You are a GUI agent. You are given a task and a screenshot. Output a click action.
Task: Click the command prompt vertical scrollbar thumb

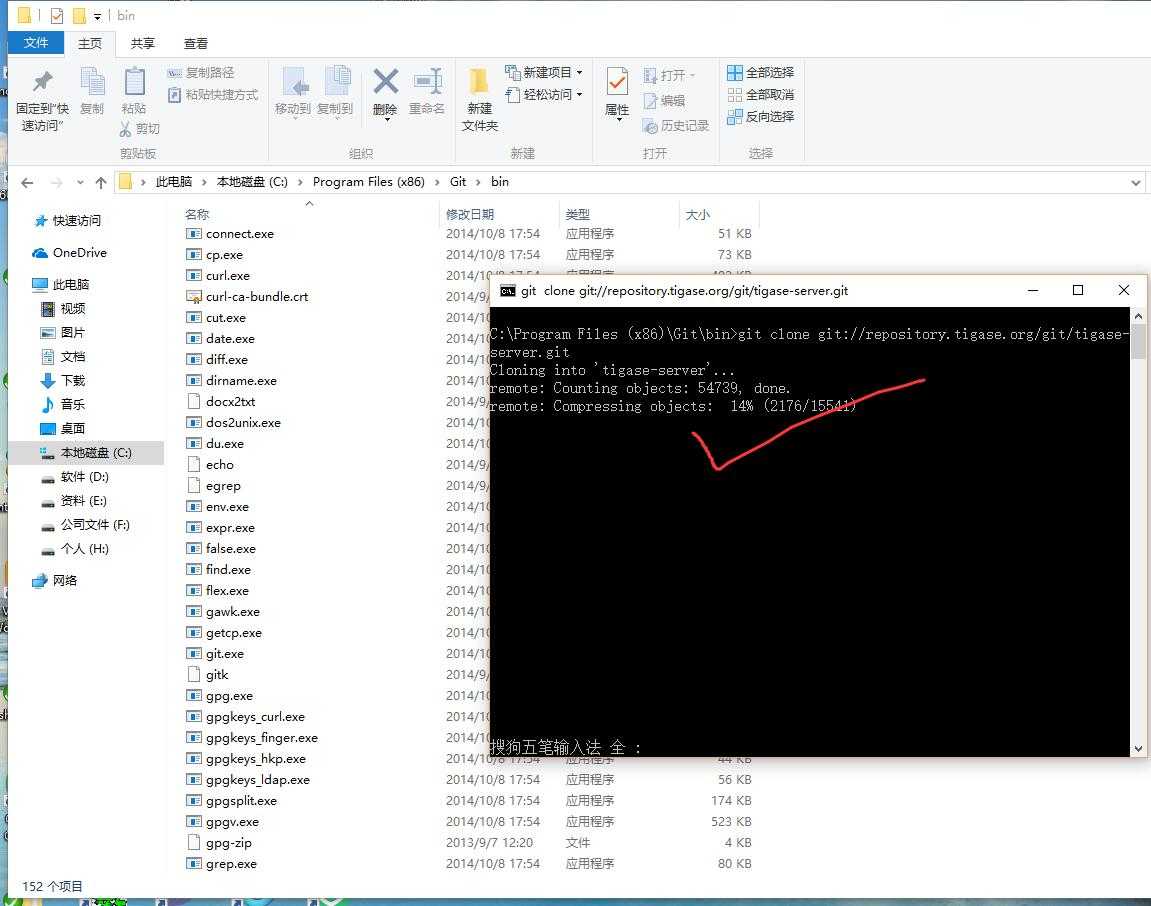(1138, 342)
